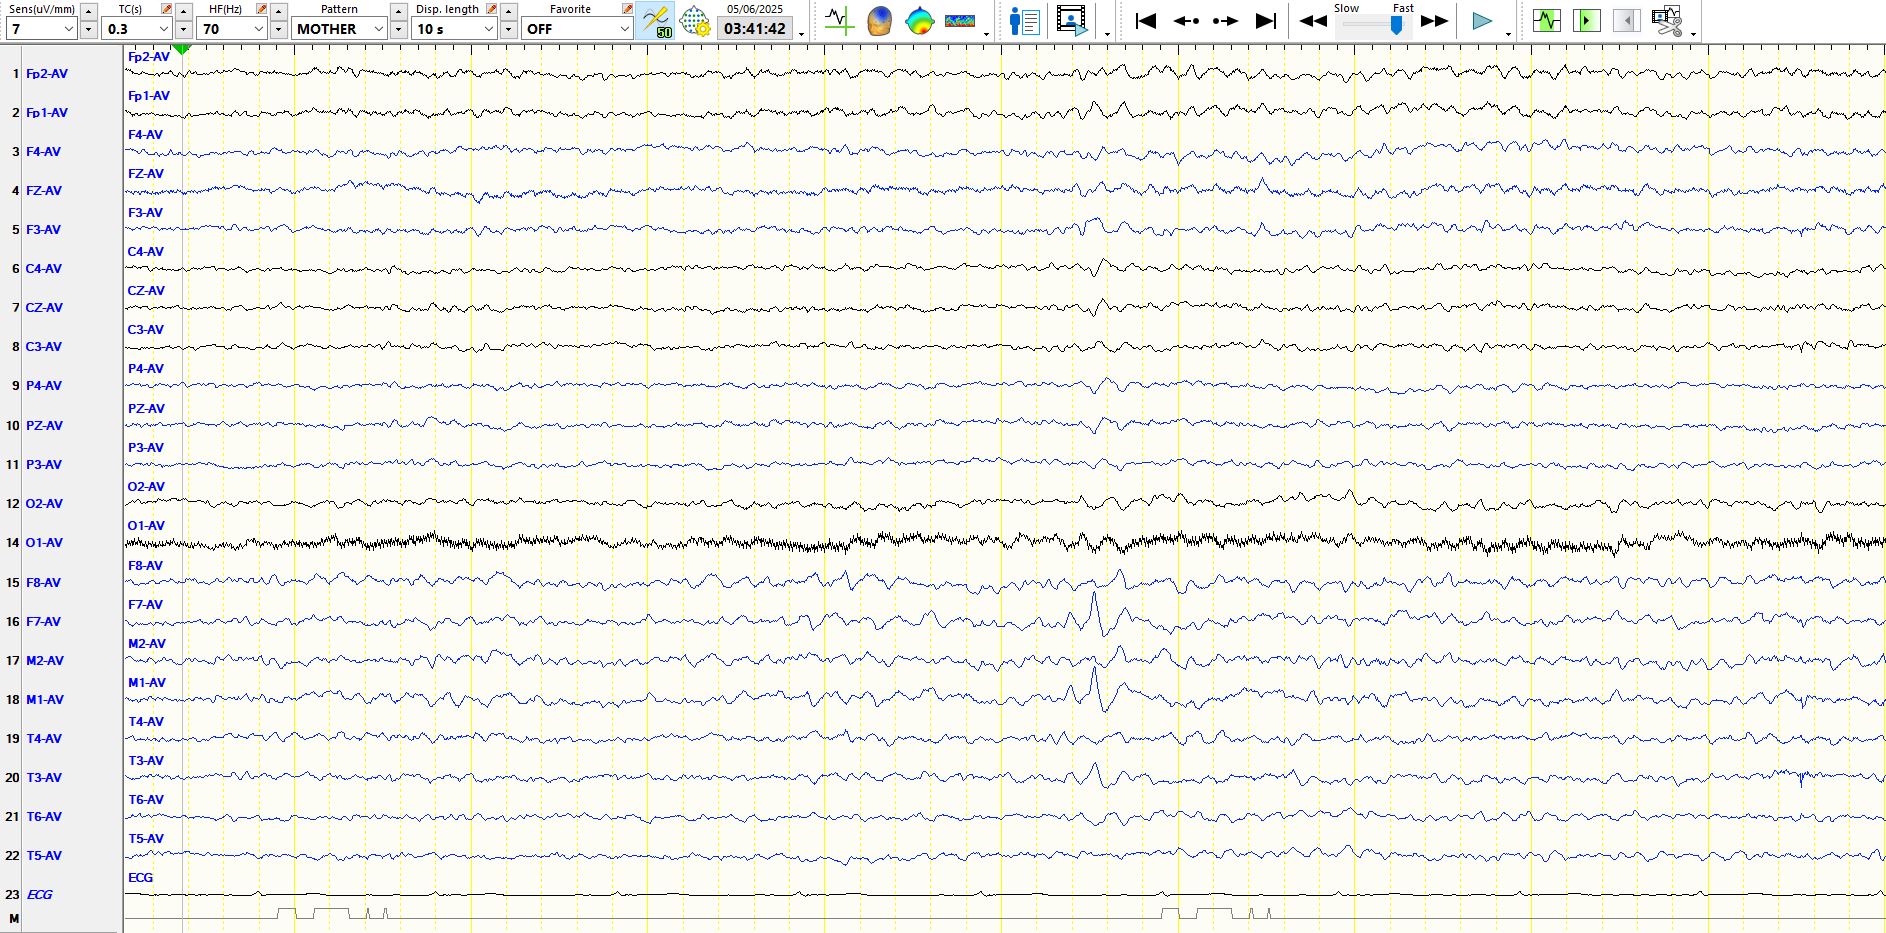Edit the TC(s) list with the pencil icon
The height and width of the screenshot is (933, 1886).
(166, 8)
